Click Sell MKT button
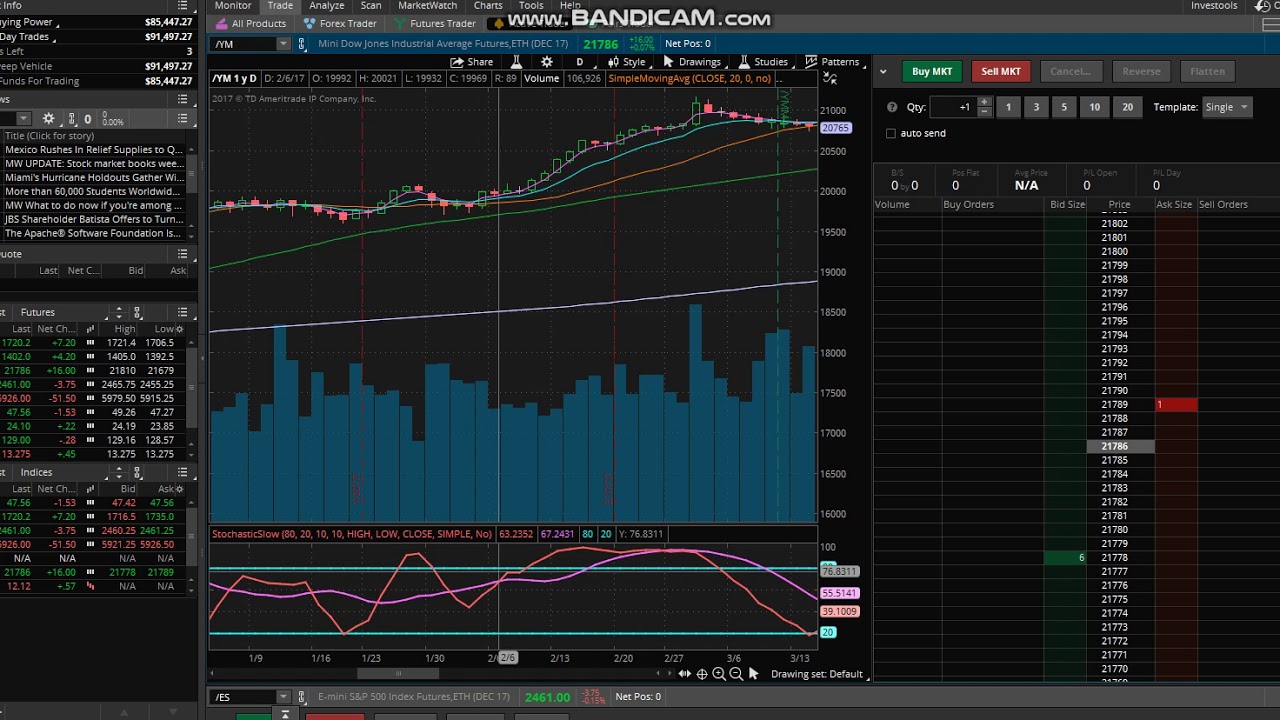1280x720 pixels. pos(1001,71)
